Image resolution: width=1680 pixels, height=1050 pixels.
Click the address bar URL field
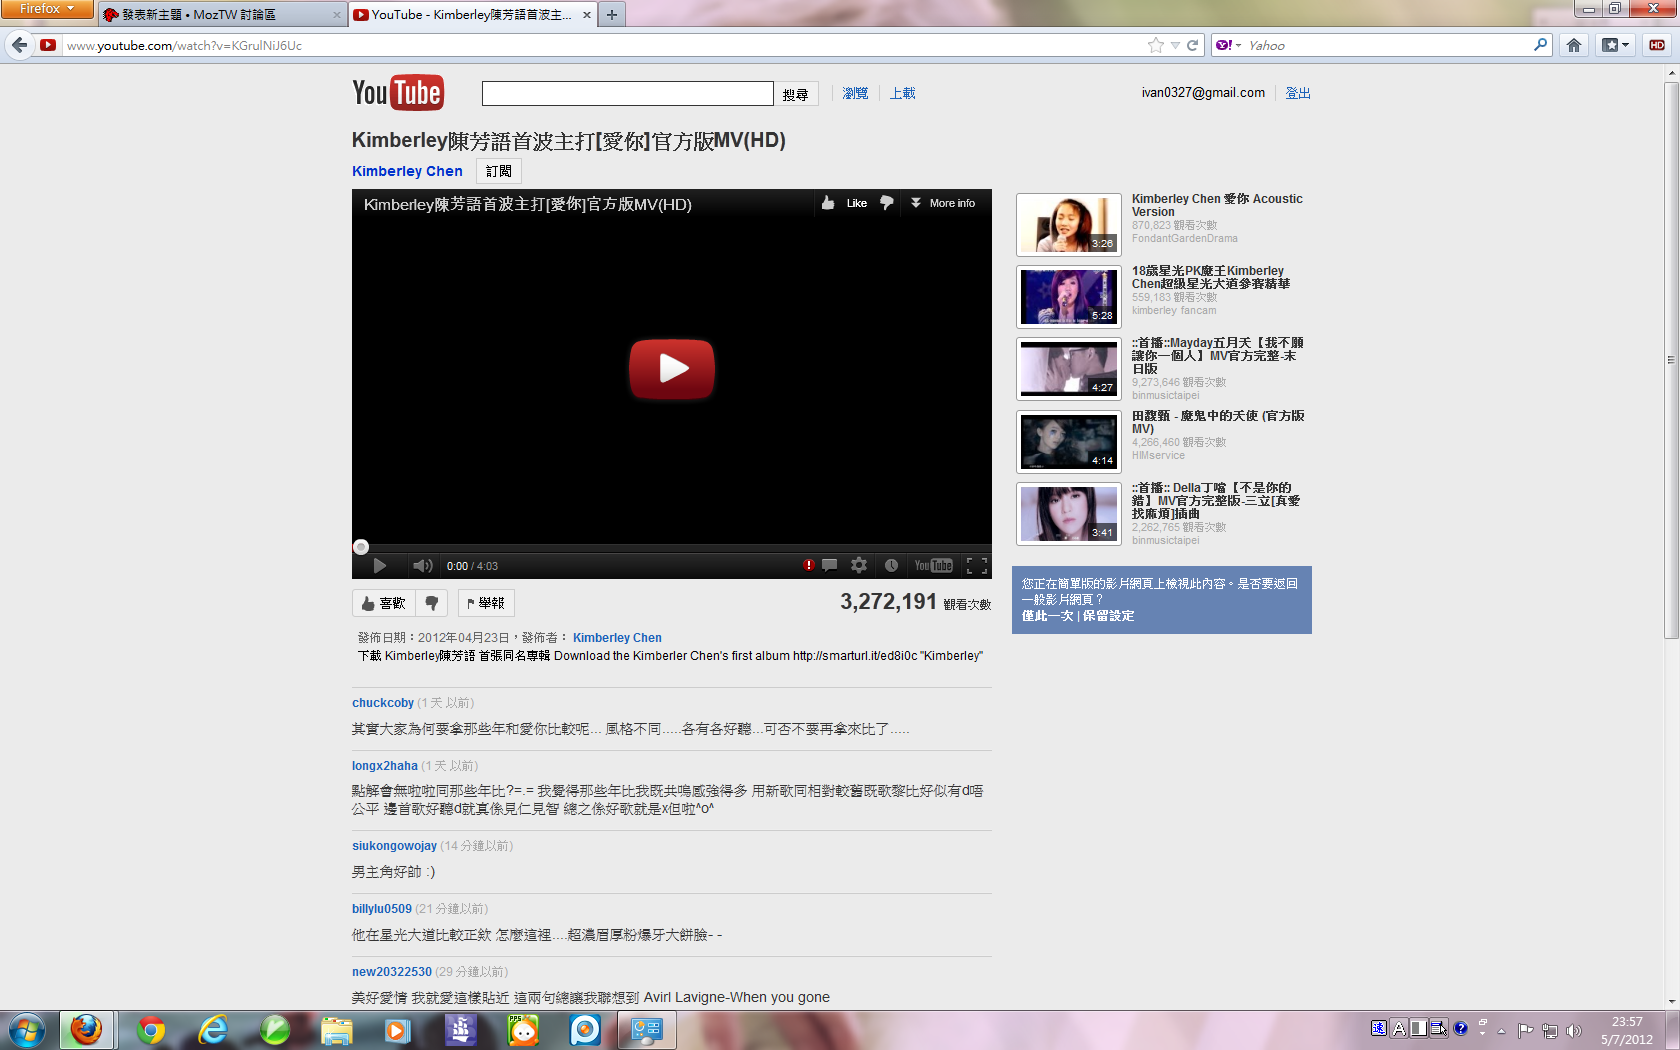[600, 45]
